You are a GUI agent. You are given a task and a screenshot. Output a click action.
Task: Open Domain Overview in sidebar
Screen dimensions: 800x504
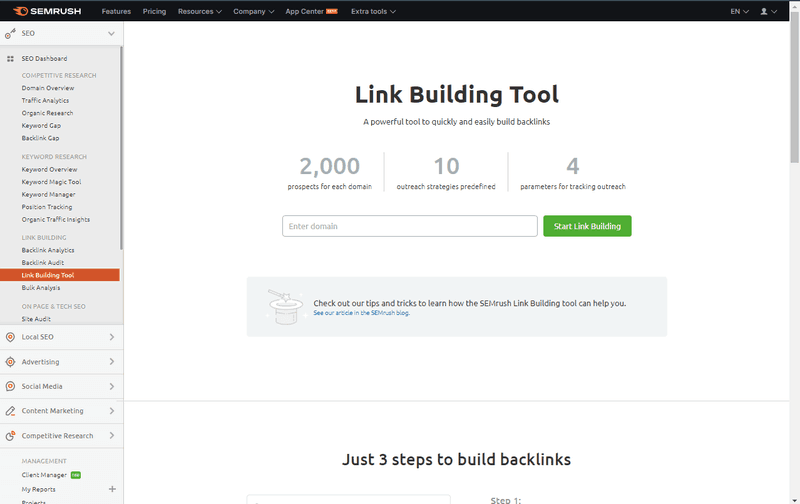coord(48,88)
